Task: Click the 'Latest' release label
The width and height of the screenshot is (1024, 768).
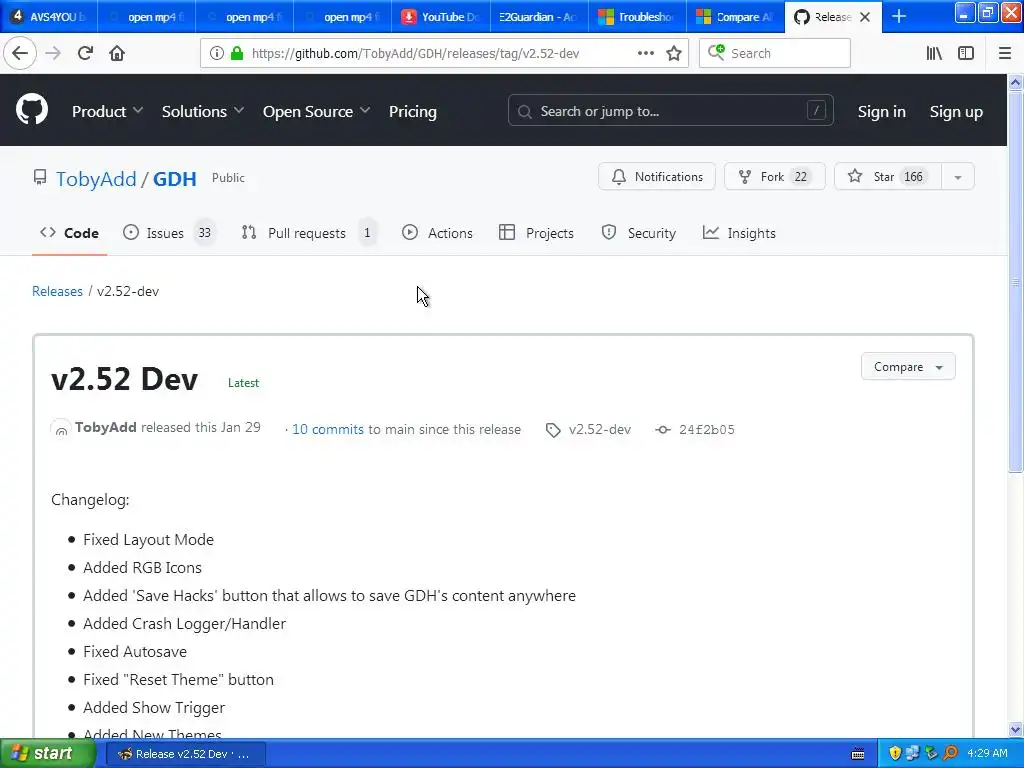Action: point(244,383)
